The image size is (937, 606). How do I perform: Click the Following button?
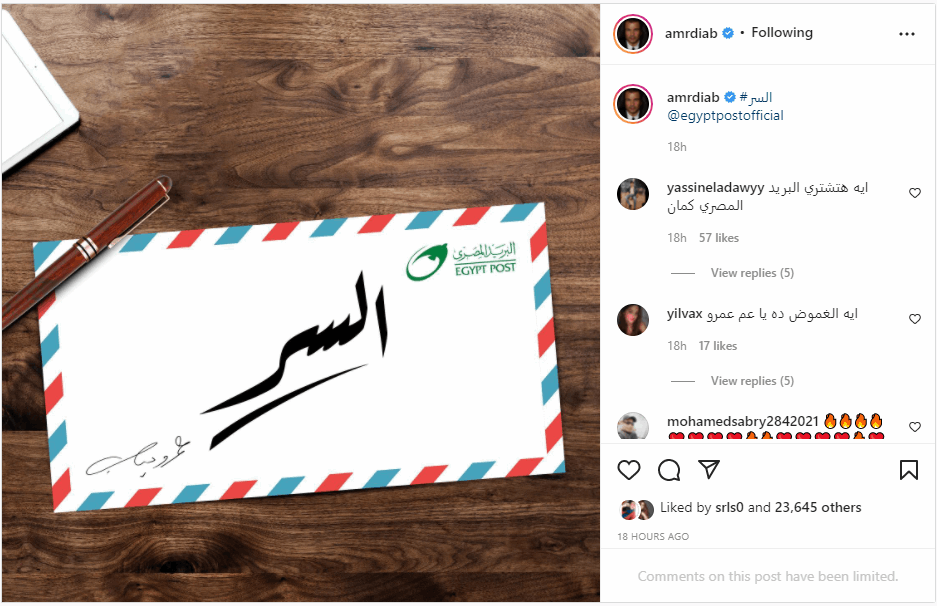click(782, 33)
